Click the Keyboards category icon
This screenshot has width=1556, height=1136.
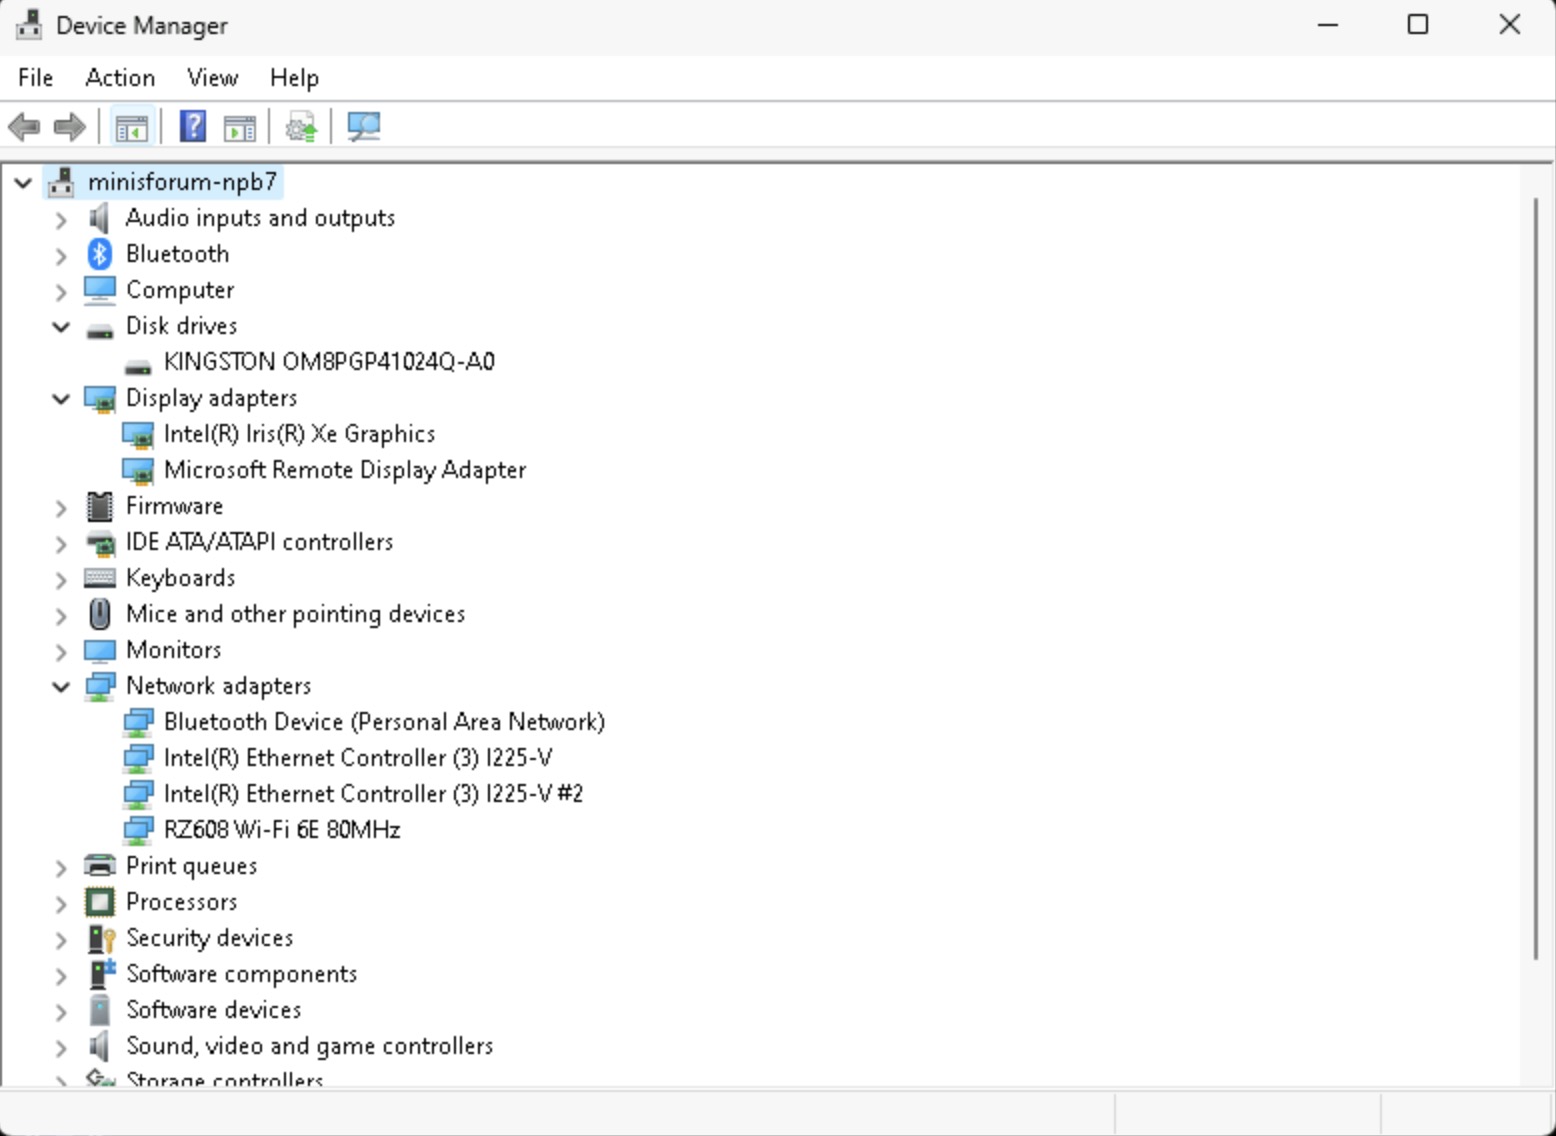coord(99,578)
